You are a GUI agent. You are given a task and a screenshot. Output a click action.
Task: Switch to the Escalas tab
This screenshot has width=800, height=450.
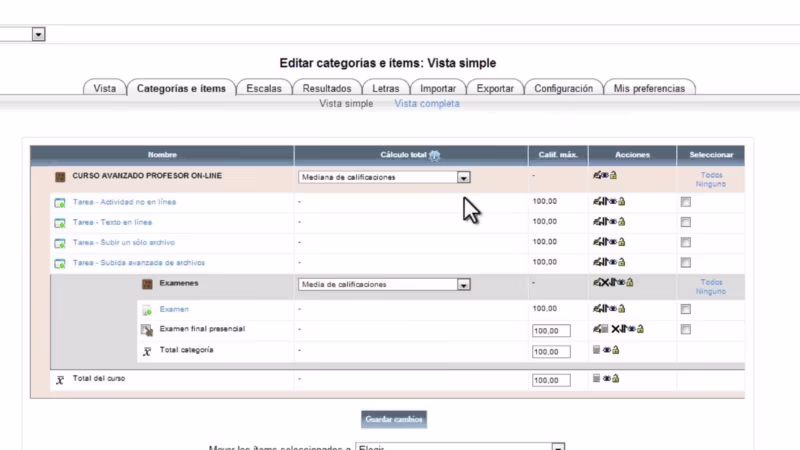coord(264,88)
